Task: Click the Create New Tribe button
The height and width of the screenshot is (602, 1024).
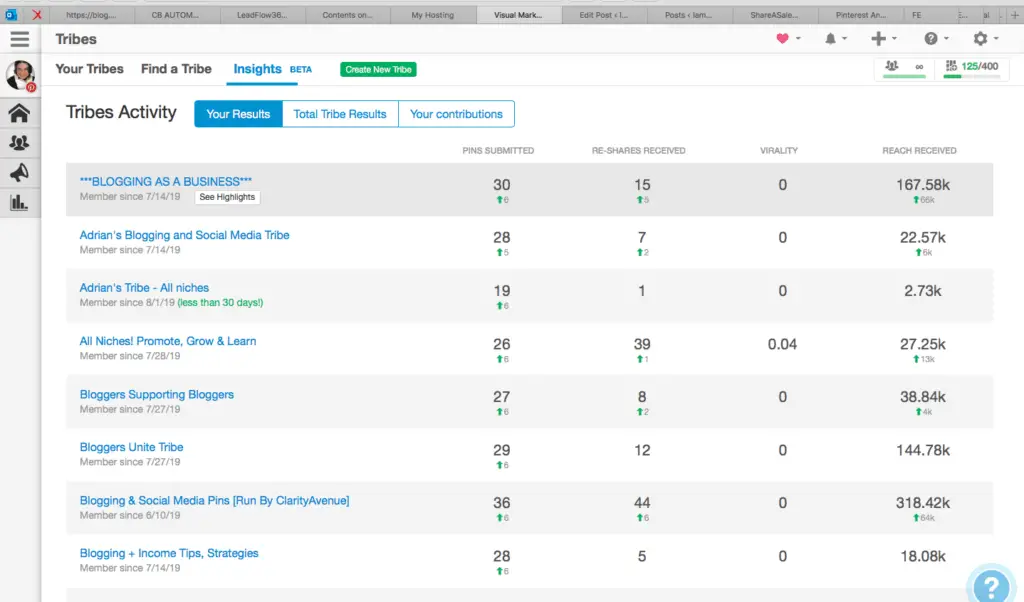Action: [x=378, y=69]
